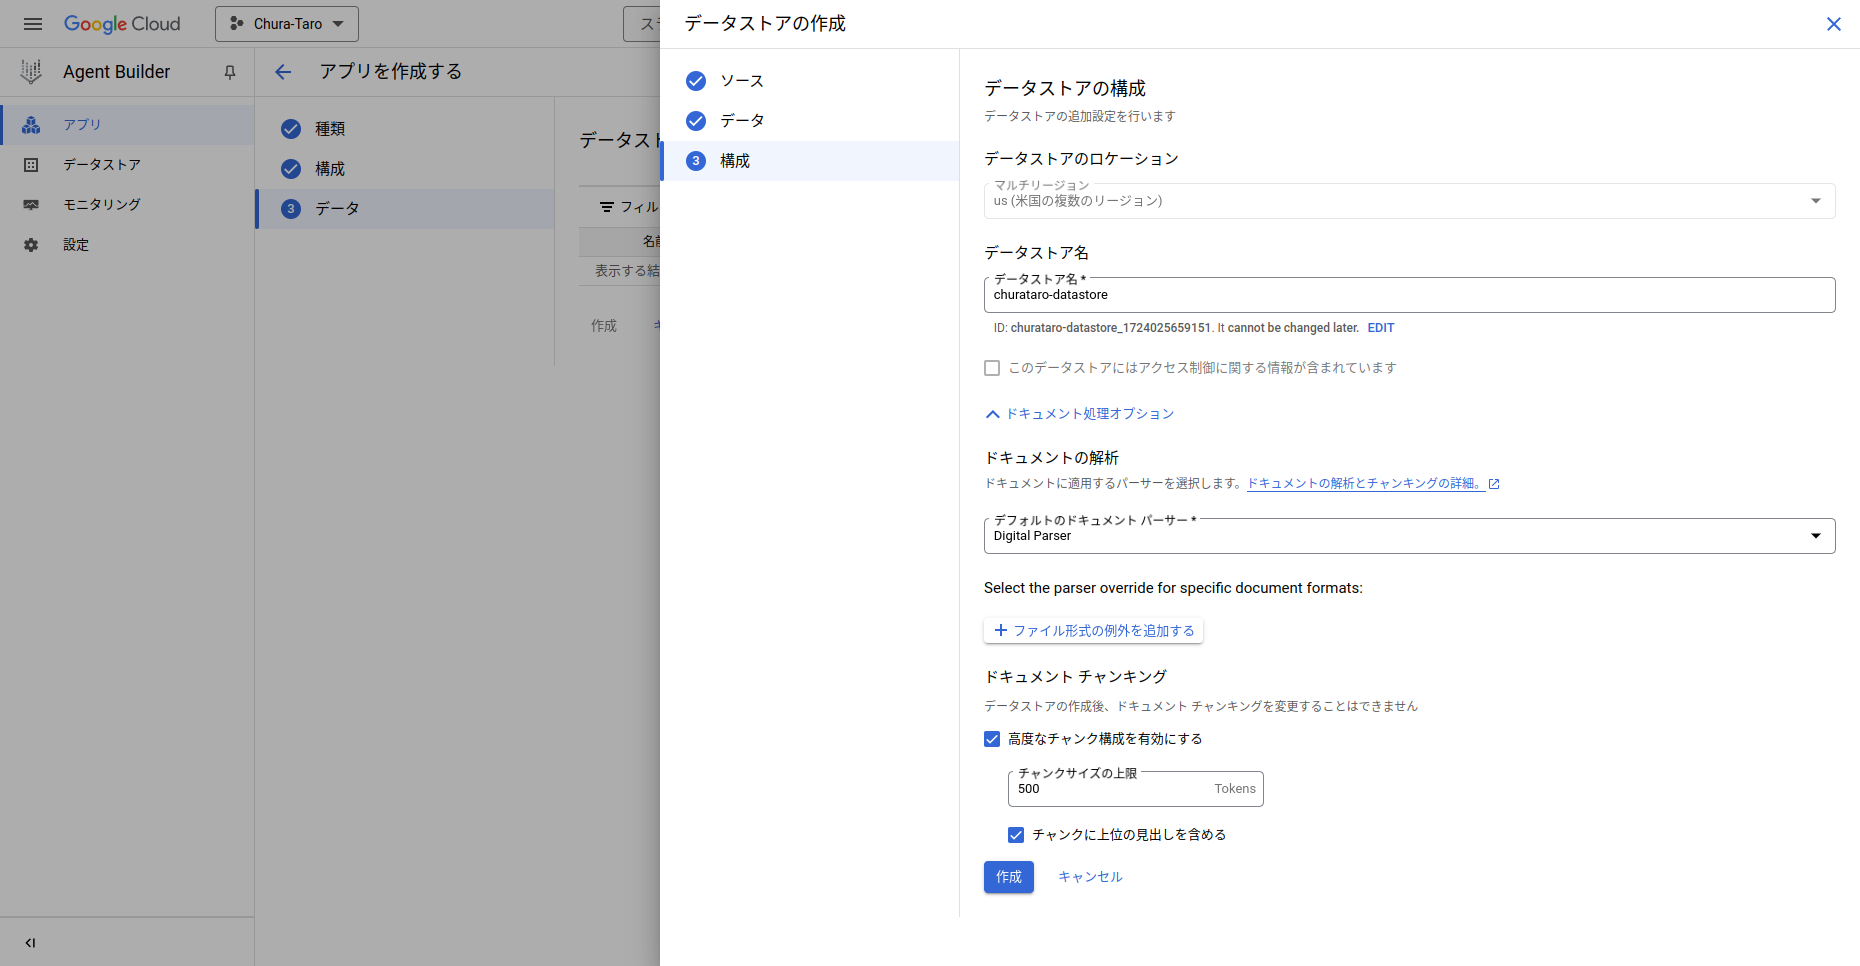Click the キャンセル button
This screenshot has height=966, width=1860.
point(1090,877)
